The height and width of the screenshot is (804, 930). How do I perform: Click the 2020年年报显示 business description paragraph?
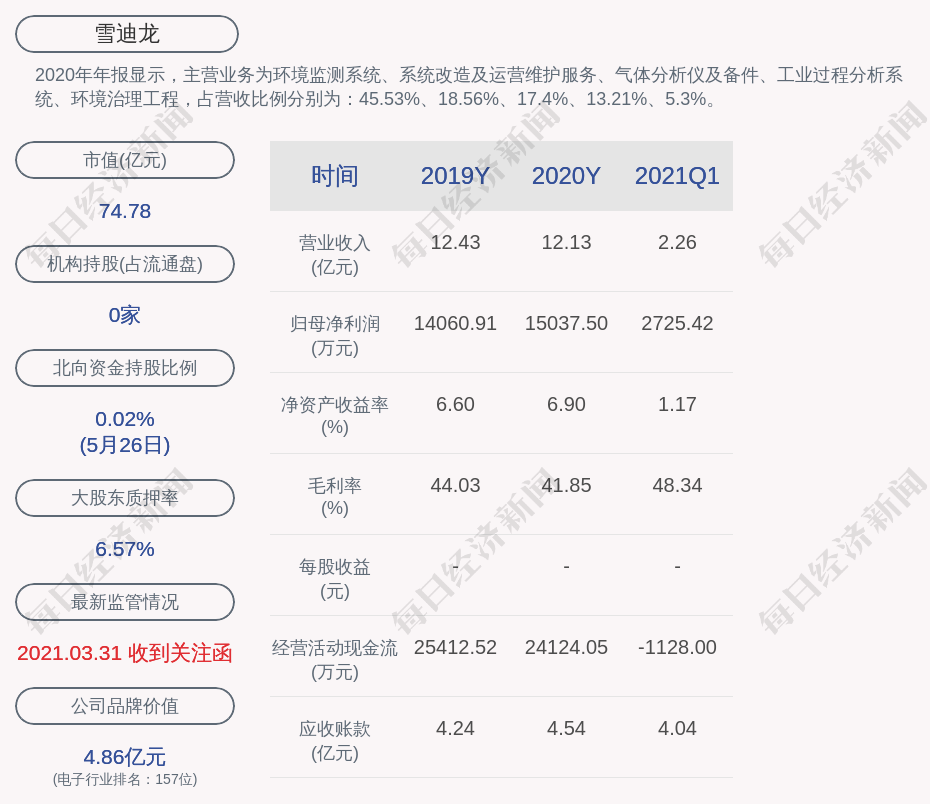coord(469,87)
